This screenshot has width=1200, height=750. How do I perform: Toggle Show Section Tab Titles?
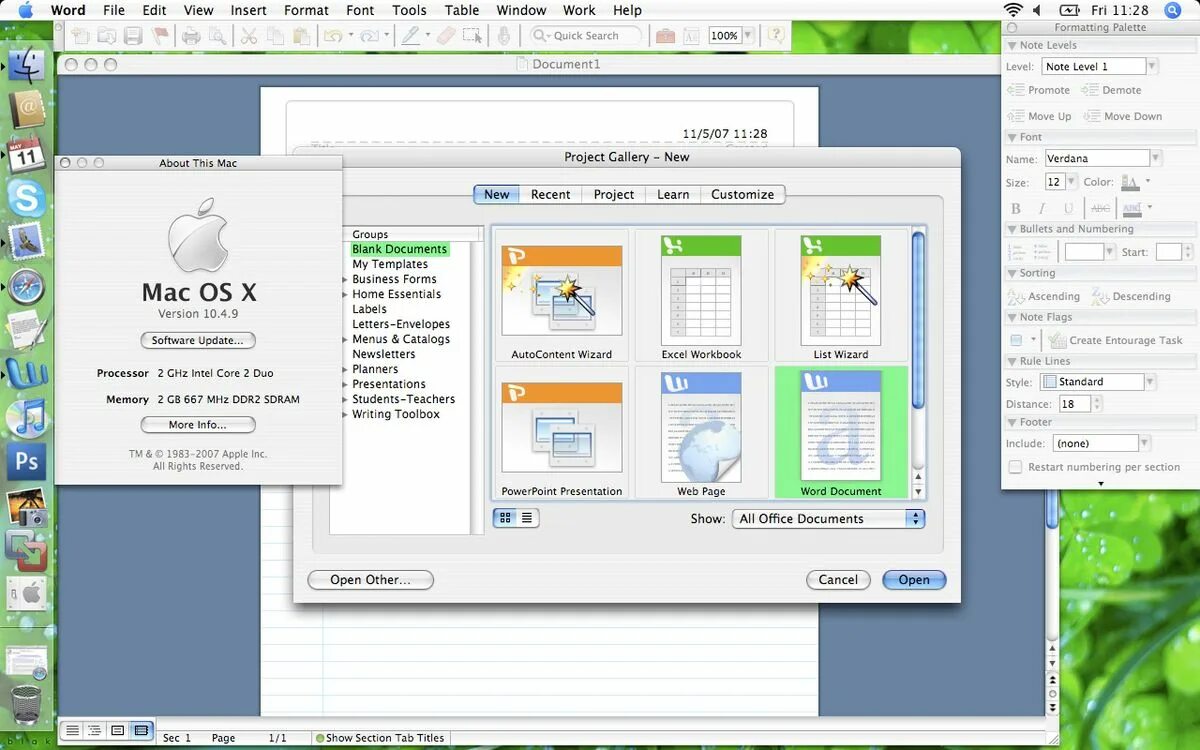[379, 738]
